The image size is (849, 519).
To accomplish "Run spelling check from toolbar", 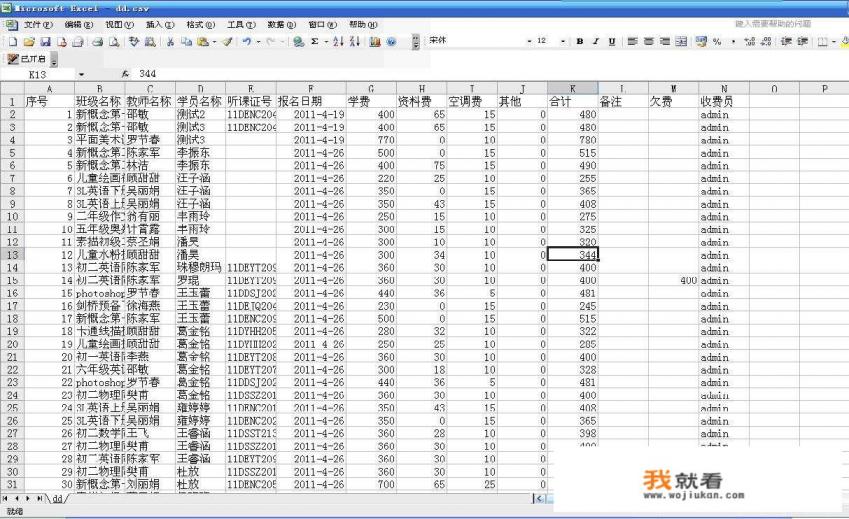I will (134, 42).
